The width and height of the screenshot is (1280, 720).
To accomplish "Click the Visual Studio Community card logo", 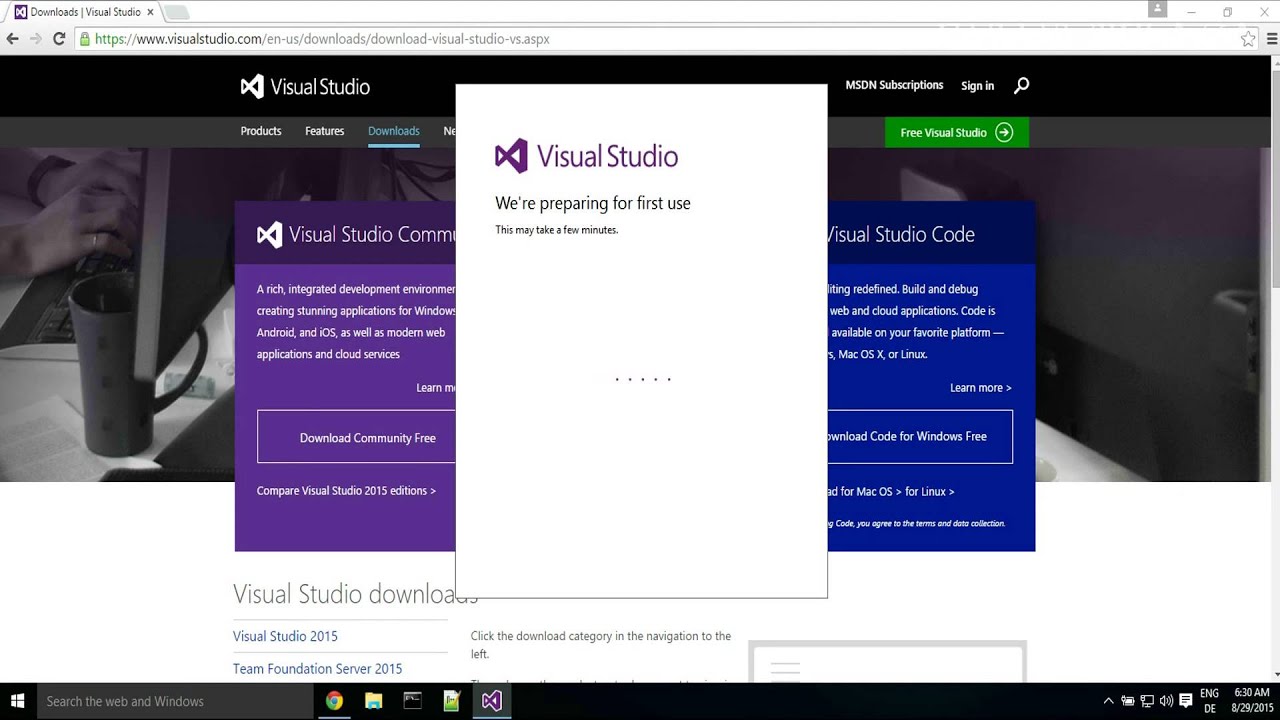I will [x=269, y=234].
